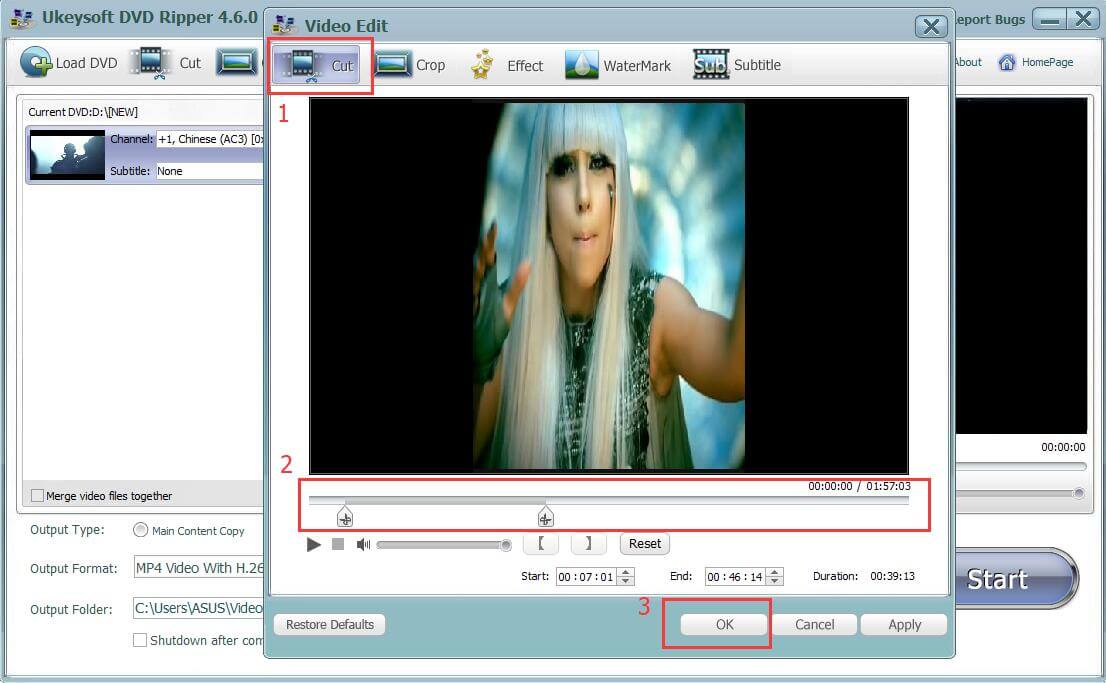Select the Cut tab in Video Edit
This screenshot has height=683, width=1106.
tap(322, 65)
